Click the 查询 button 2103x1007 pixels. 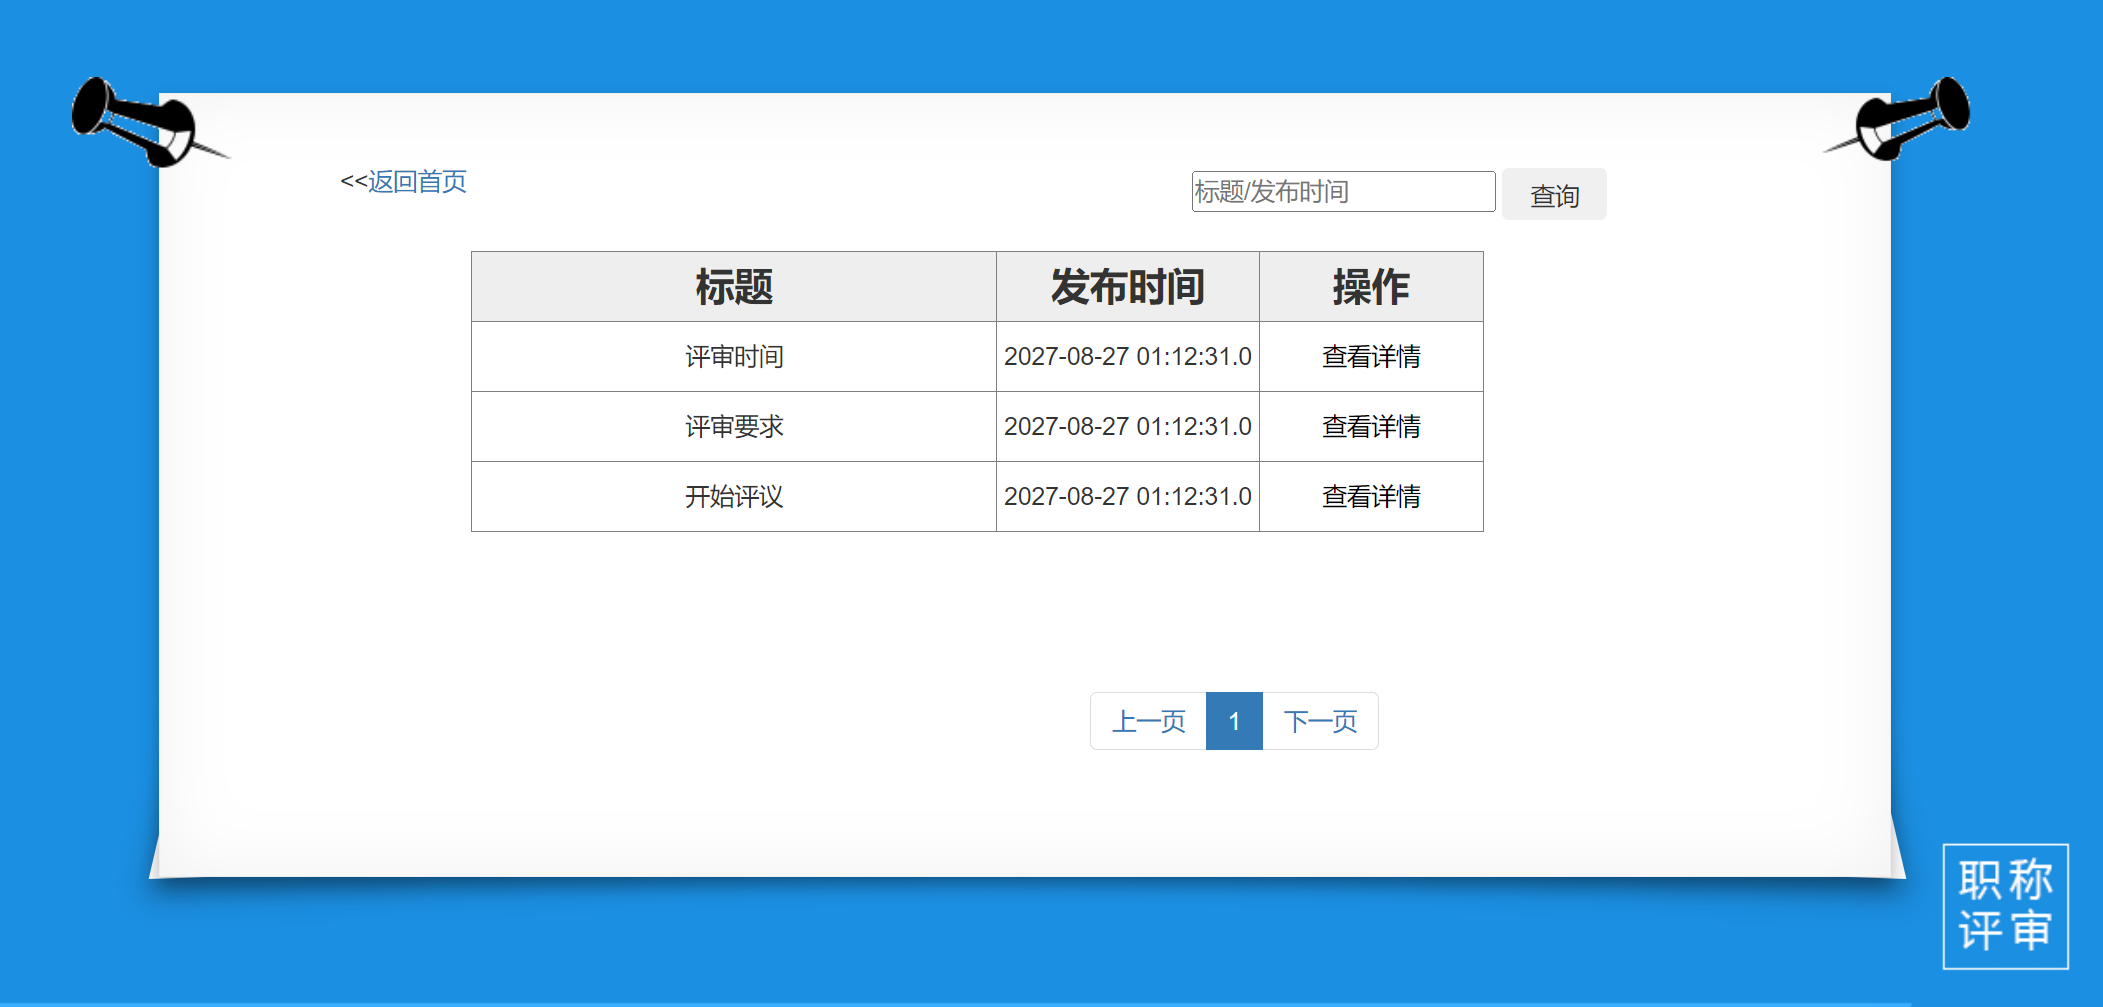coord(1554,195)
